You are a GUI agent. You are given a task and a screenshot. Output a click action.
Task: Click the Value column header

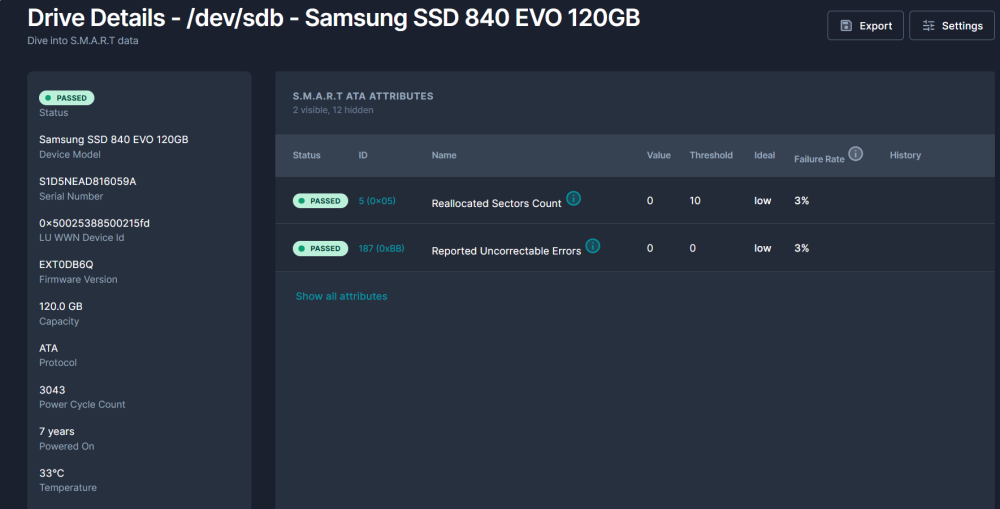click(659, 155)
